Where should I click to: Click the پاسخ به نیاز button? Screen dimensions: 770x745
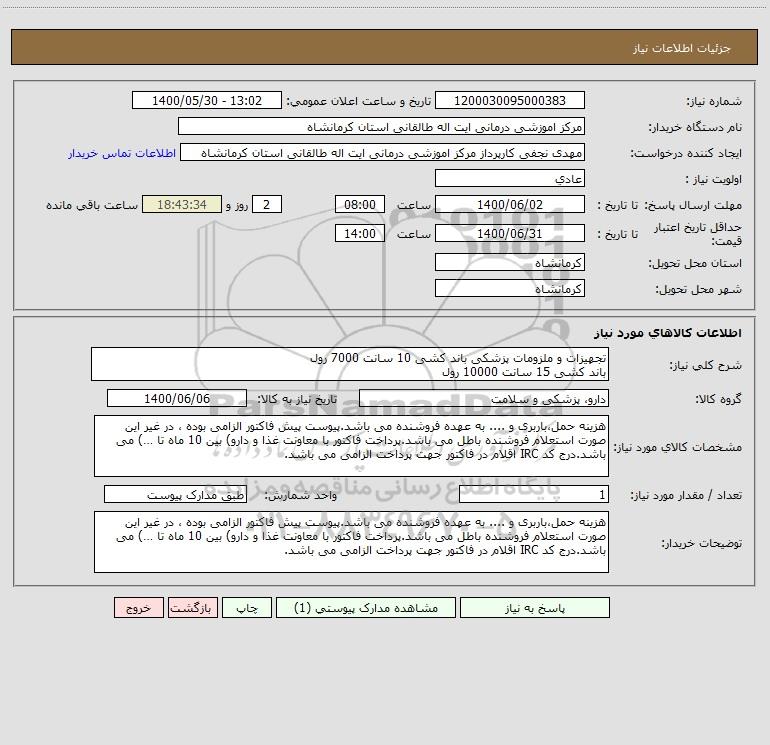534,607
